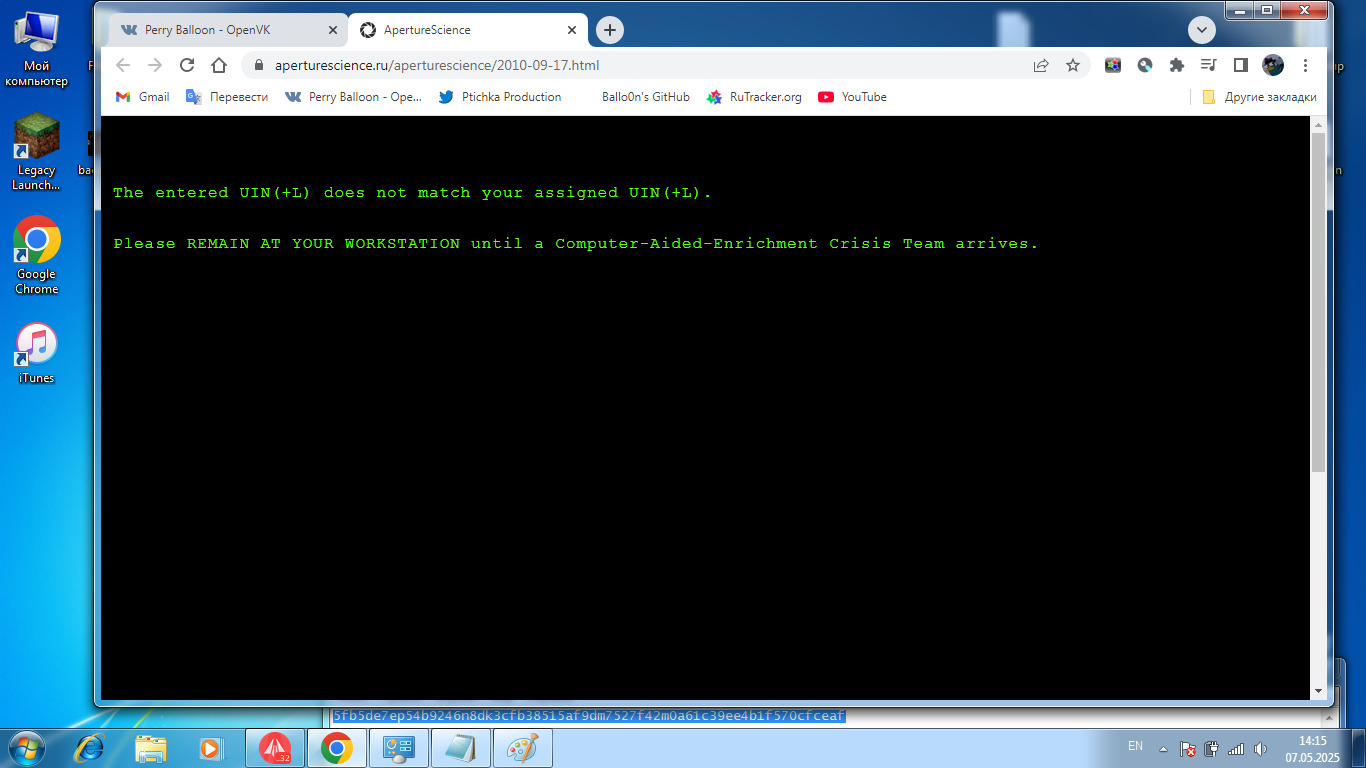Open the Перевести bookmark
Image resolution: width=1366 pixels, height=768 pixels.
point(227,97)
